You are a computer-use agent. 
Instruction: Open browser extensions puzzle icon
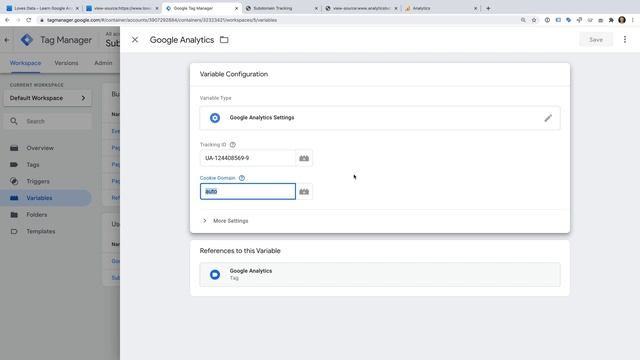[x=611, y=20]
